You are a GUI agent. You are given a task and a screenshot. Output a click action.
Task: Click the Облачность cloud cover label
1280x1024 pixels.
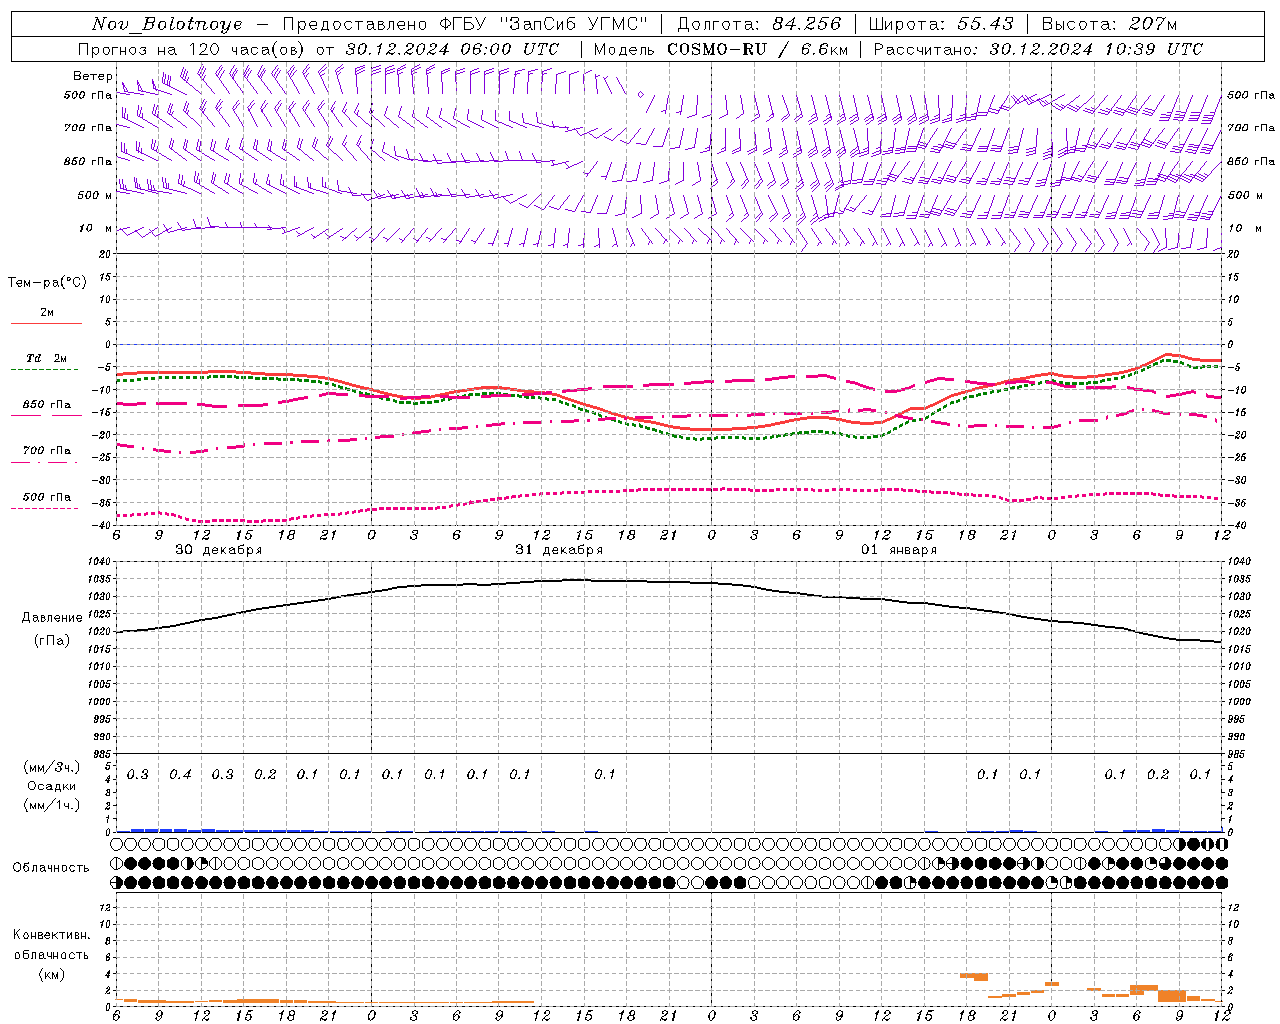pos(51,868)
